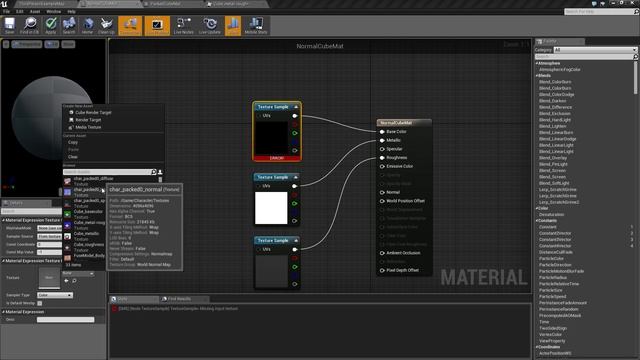The width and height of the screenshot is (640, 360).
Task: Click the Pixel Depth Offset input pin
Action: 382,270
